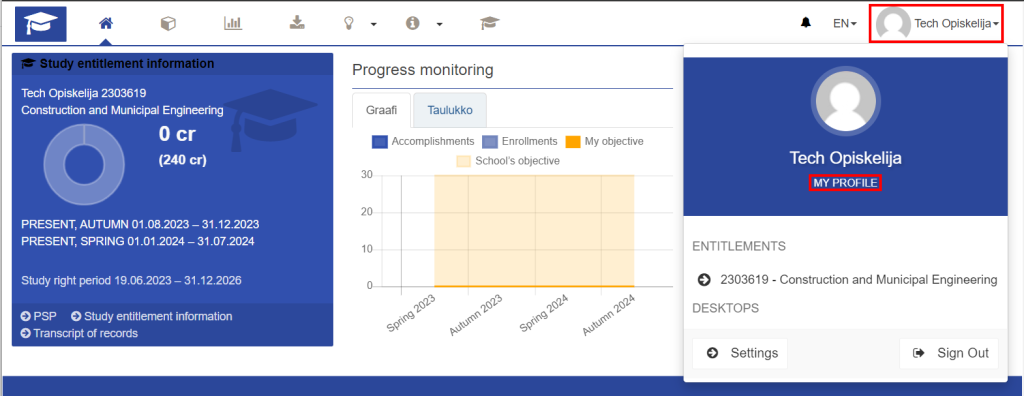
Task: Expand the info circle dropdown menu
Action: coord(424,24)
